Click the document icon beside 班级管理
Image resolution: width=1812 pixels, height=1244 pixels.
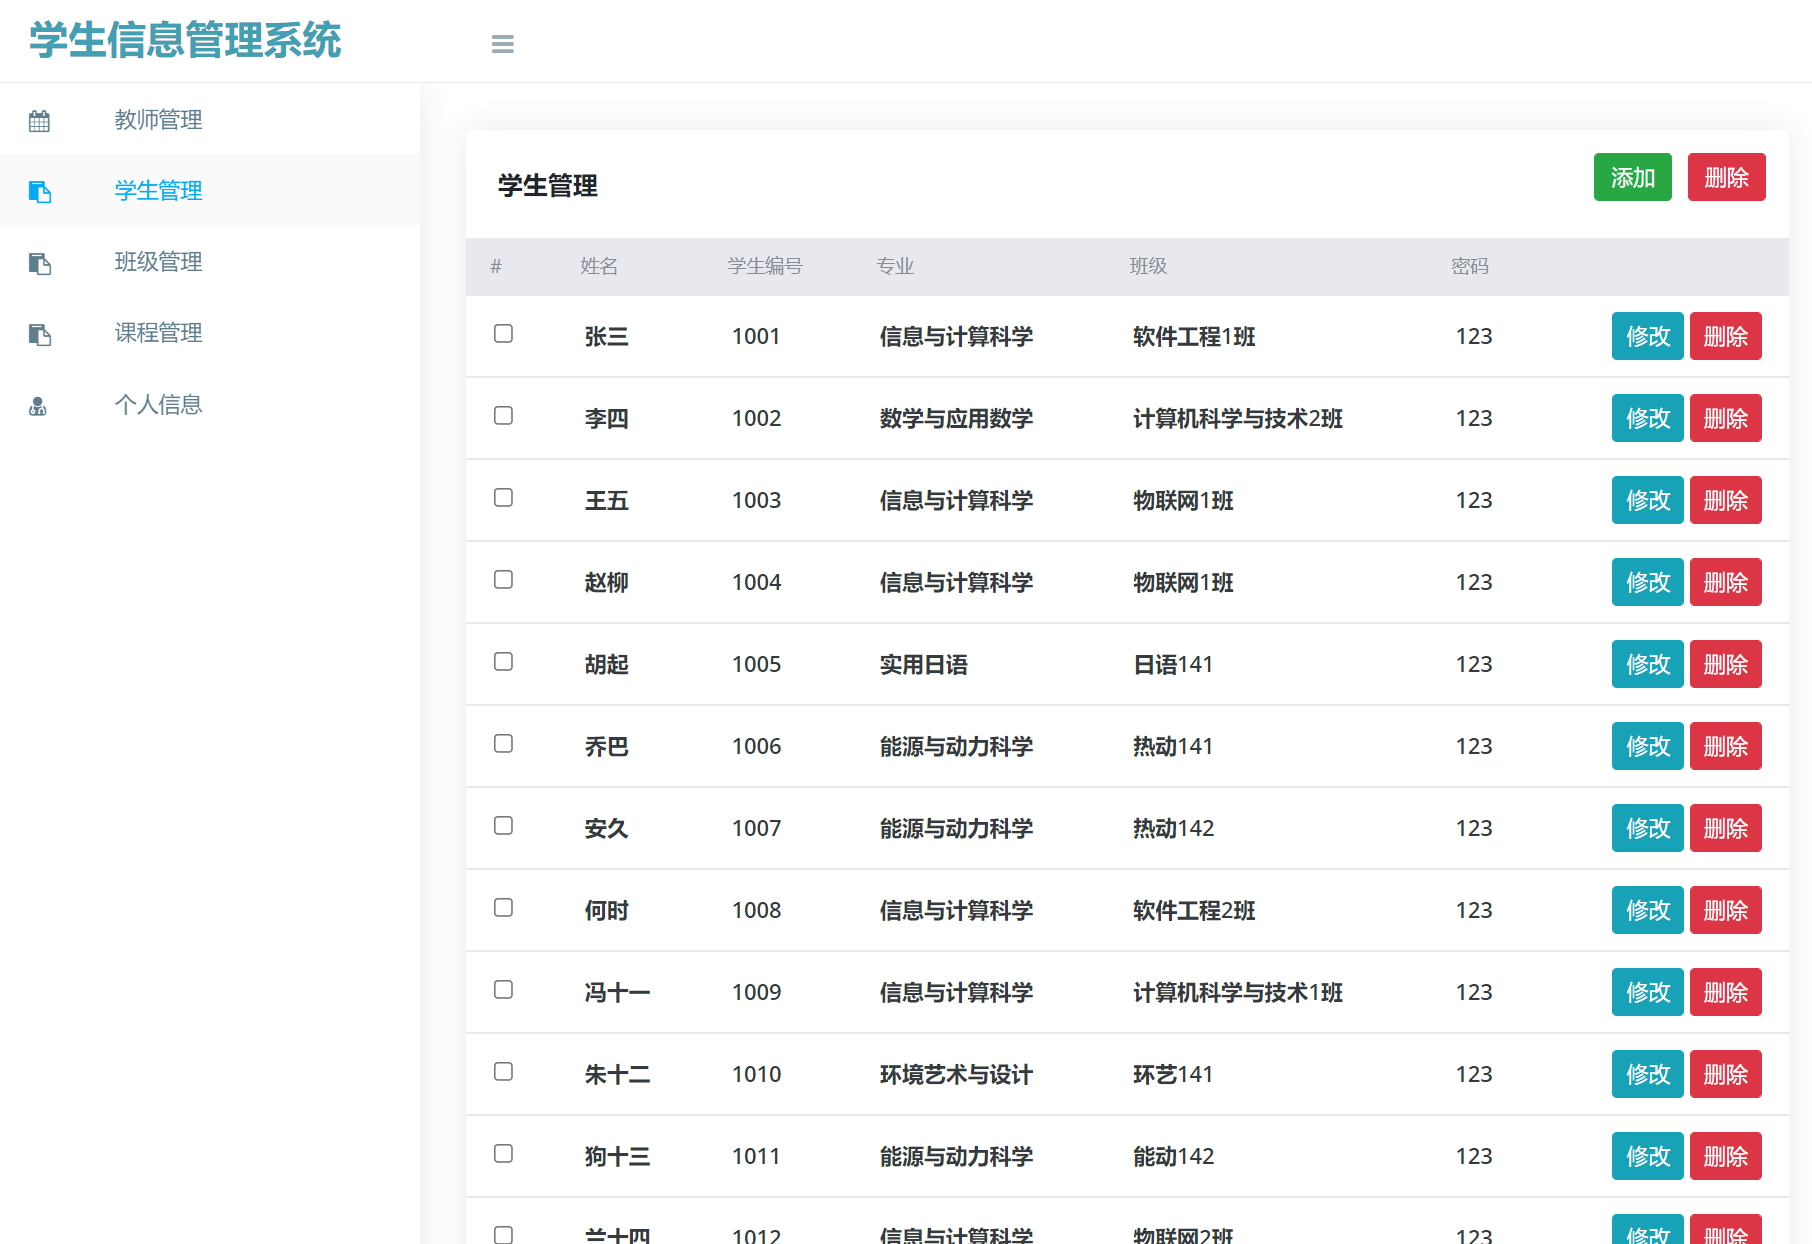click(x=40, y=263)
